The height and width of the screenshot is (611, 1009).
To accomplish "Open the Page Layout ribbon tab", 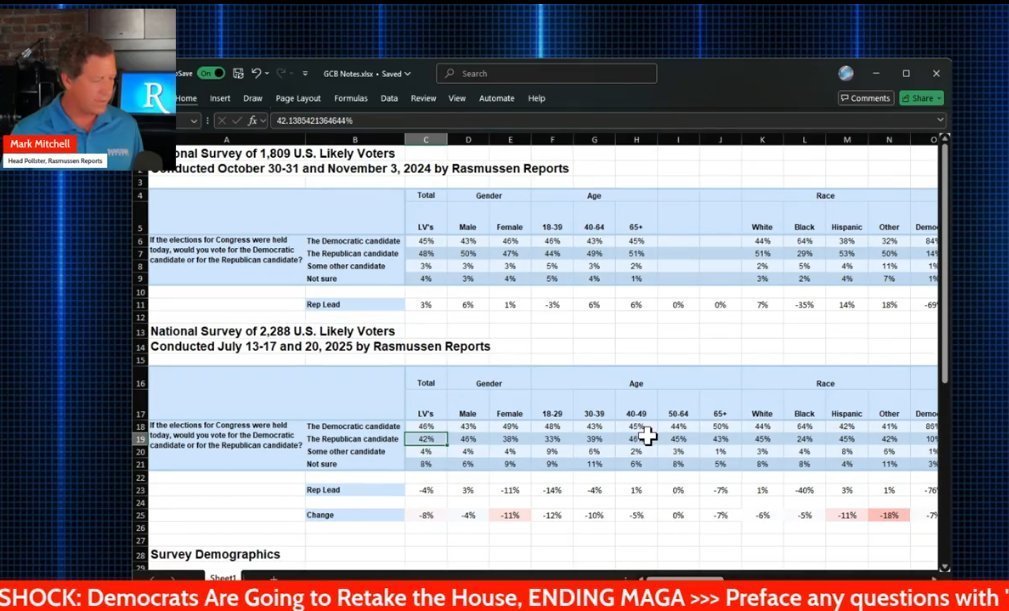I will 298,98.
